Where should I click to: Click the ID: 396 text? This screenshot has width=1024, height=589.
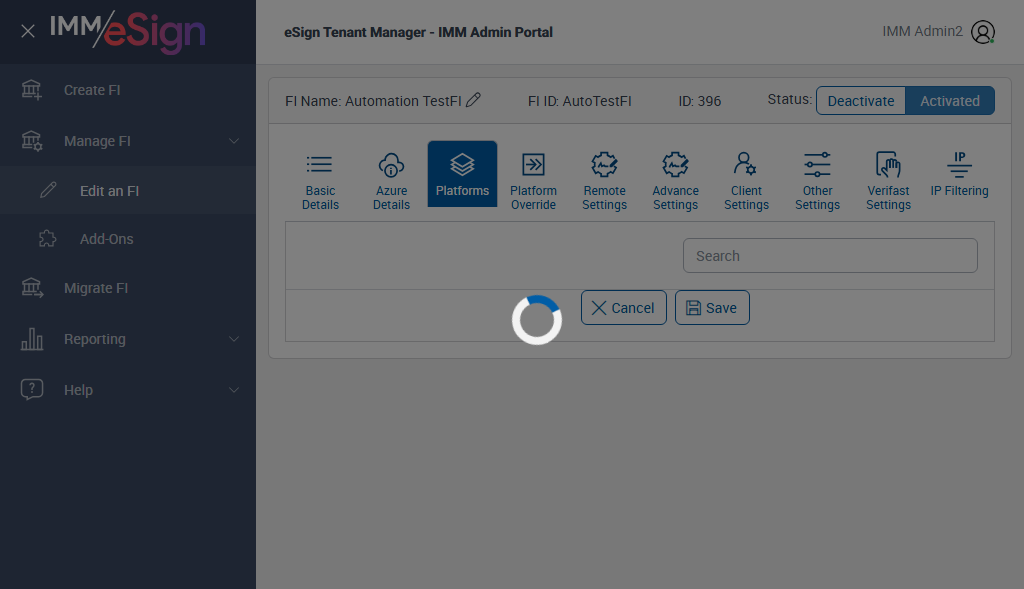pos(699,101)
